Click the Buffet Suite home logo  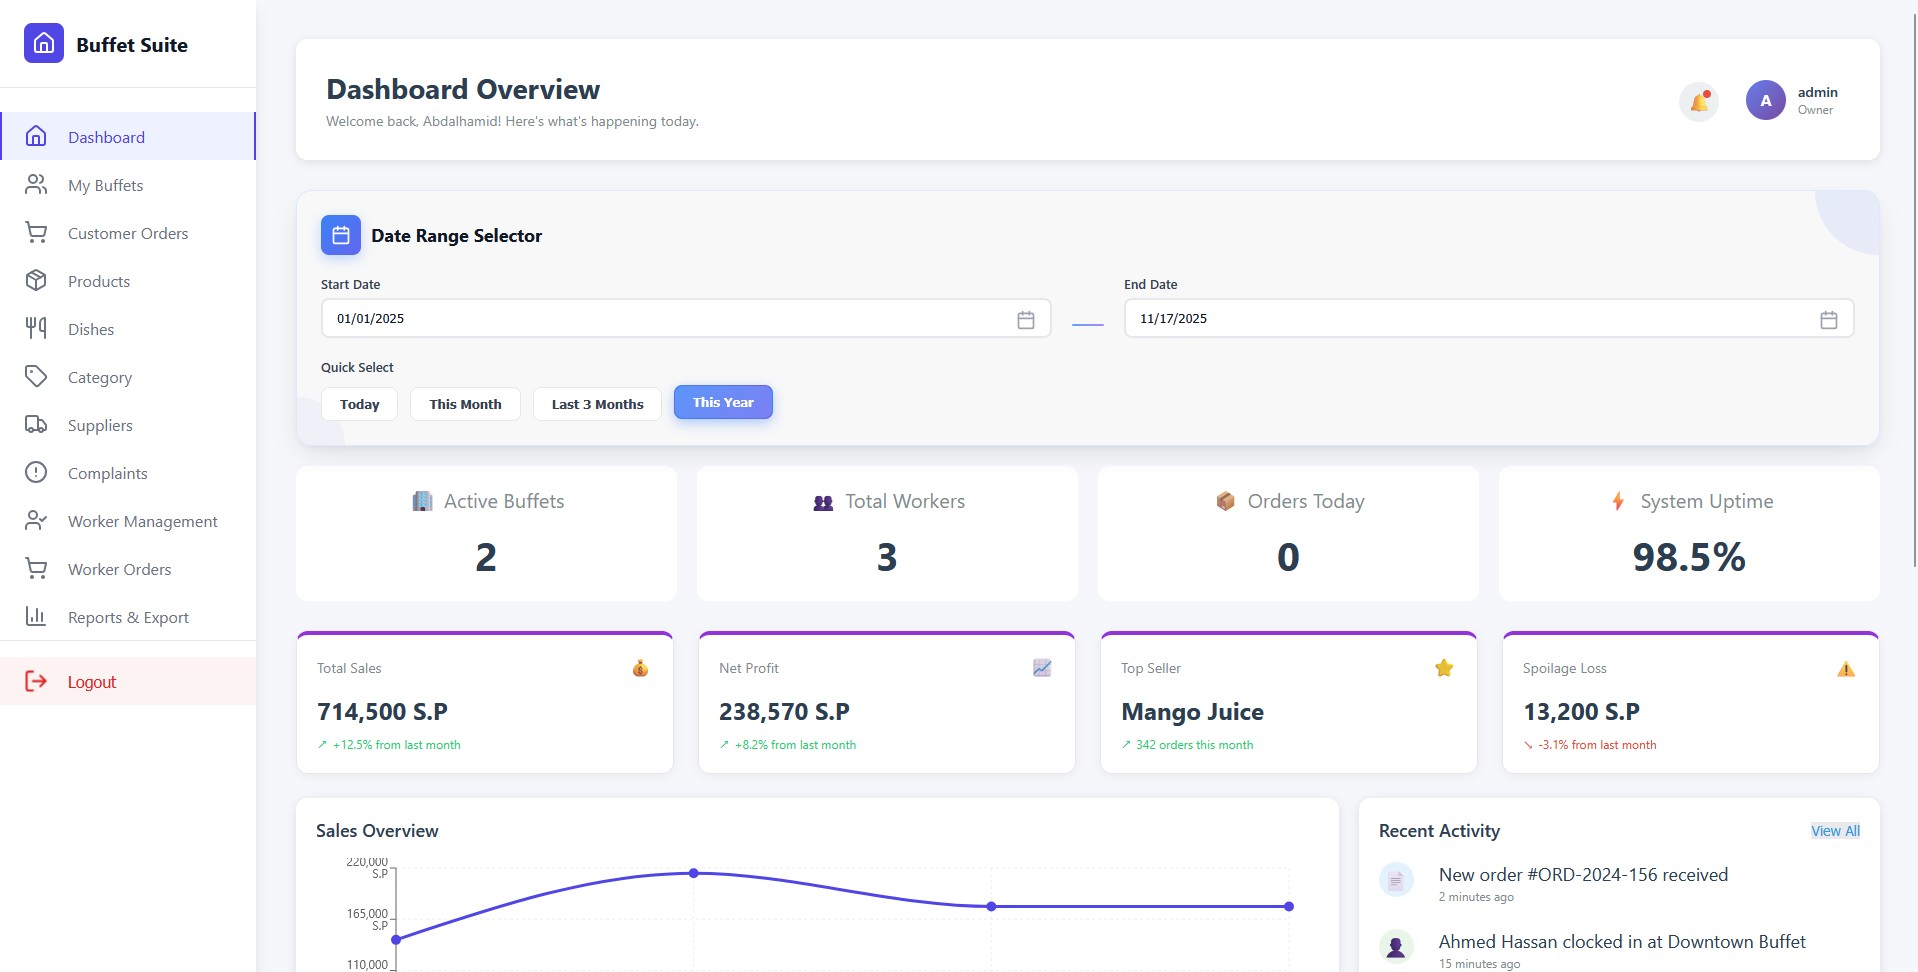point(44,44)
